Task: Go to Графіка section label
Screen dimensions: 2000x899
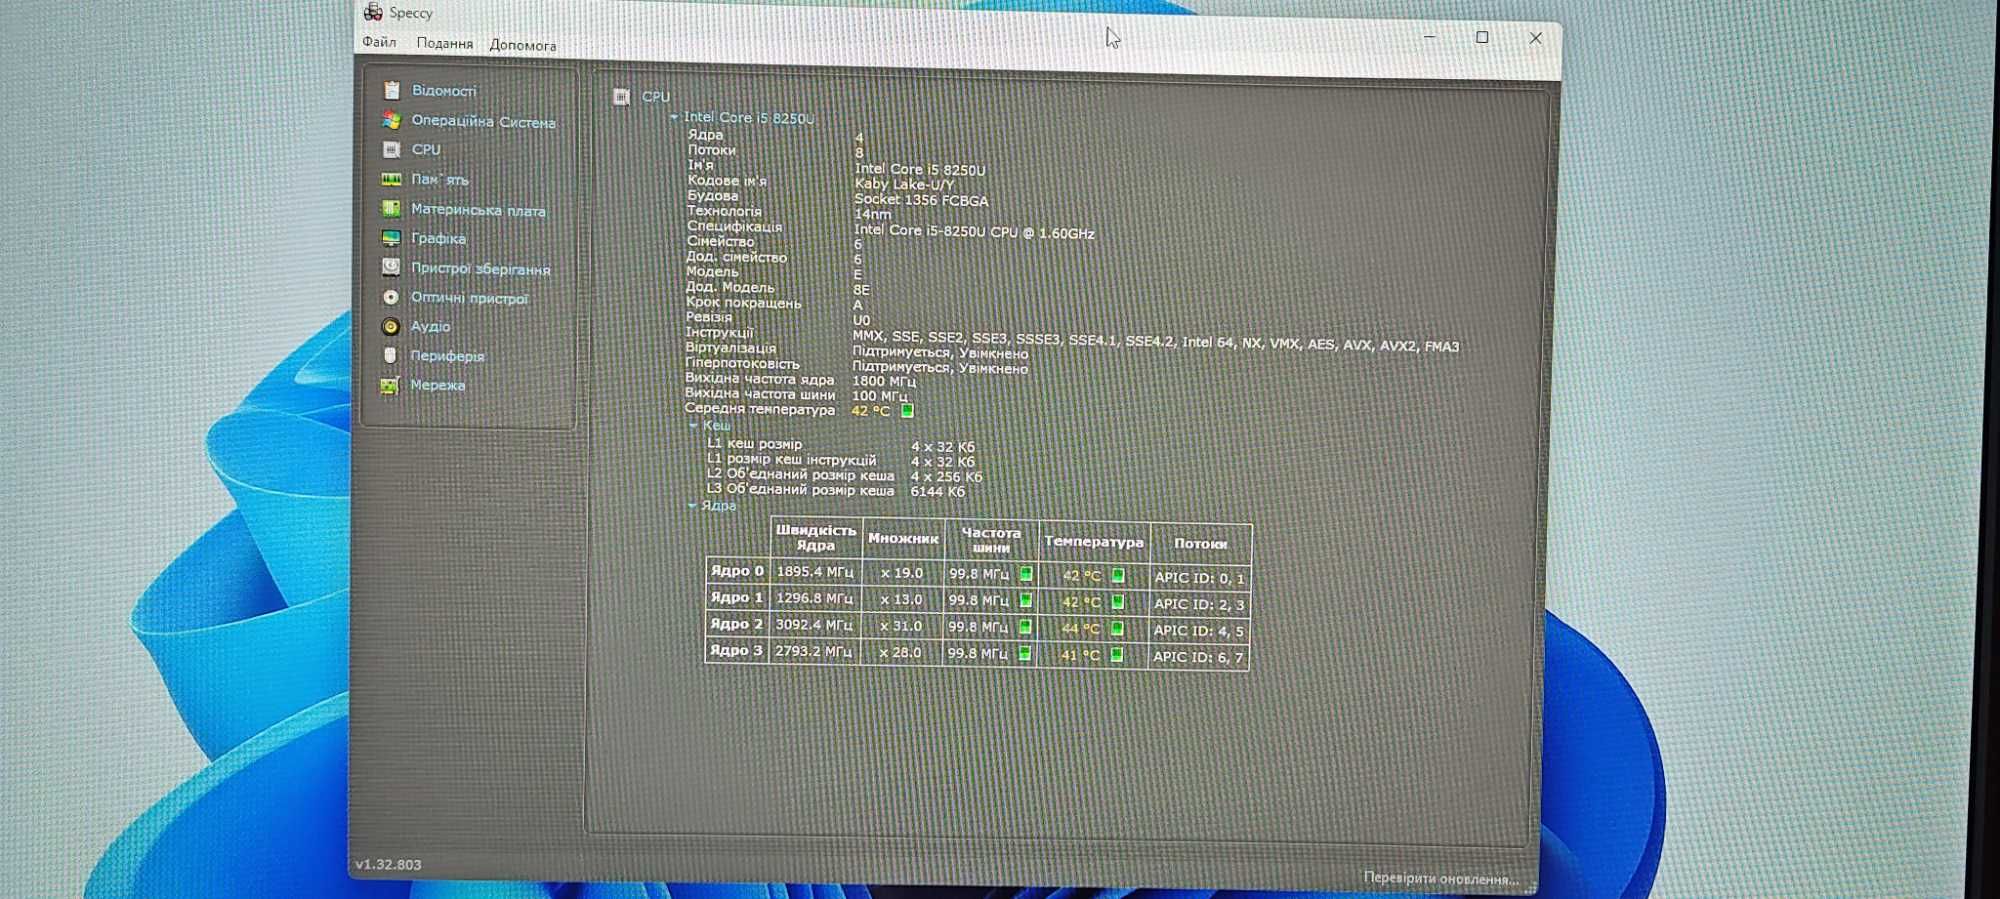Action: point(438,238)
